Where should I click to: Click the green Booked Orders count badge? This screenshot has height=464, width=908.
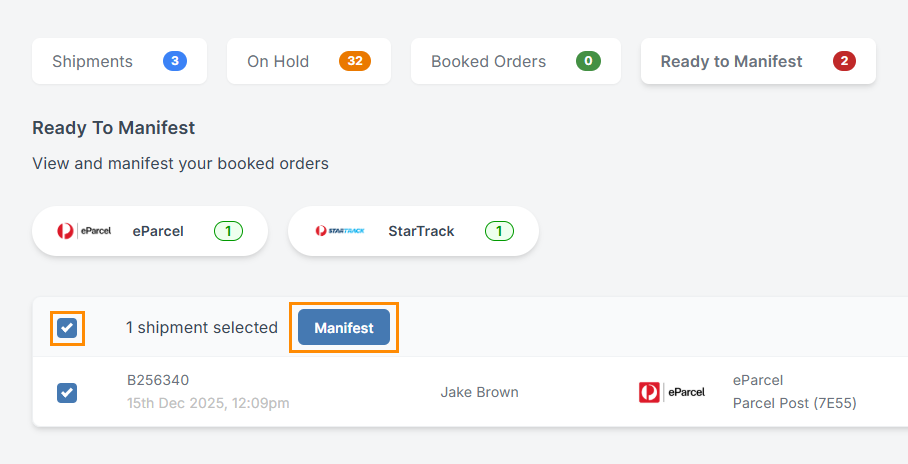(588, 62)
